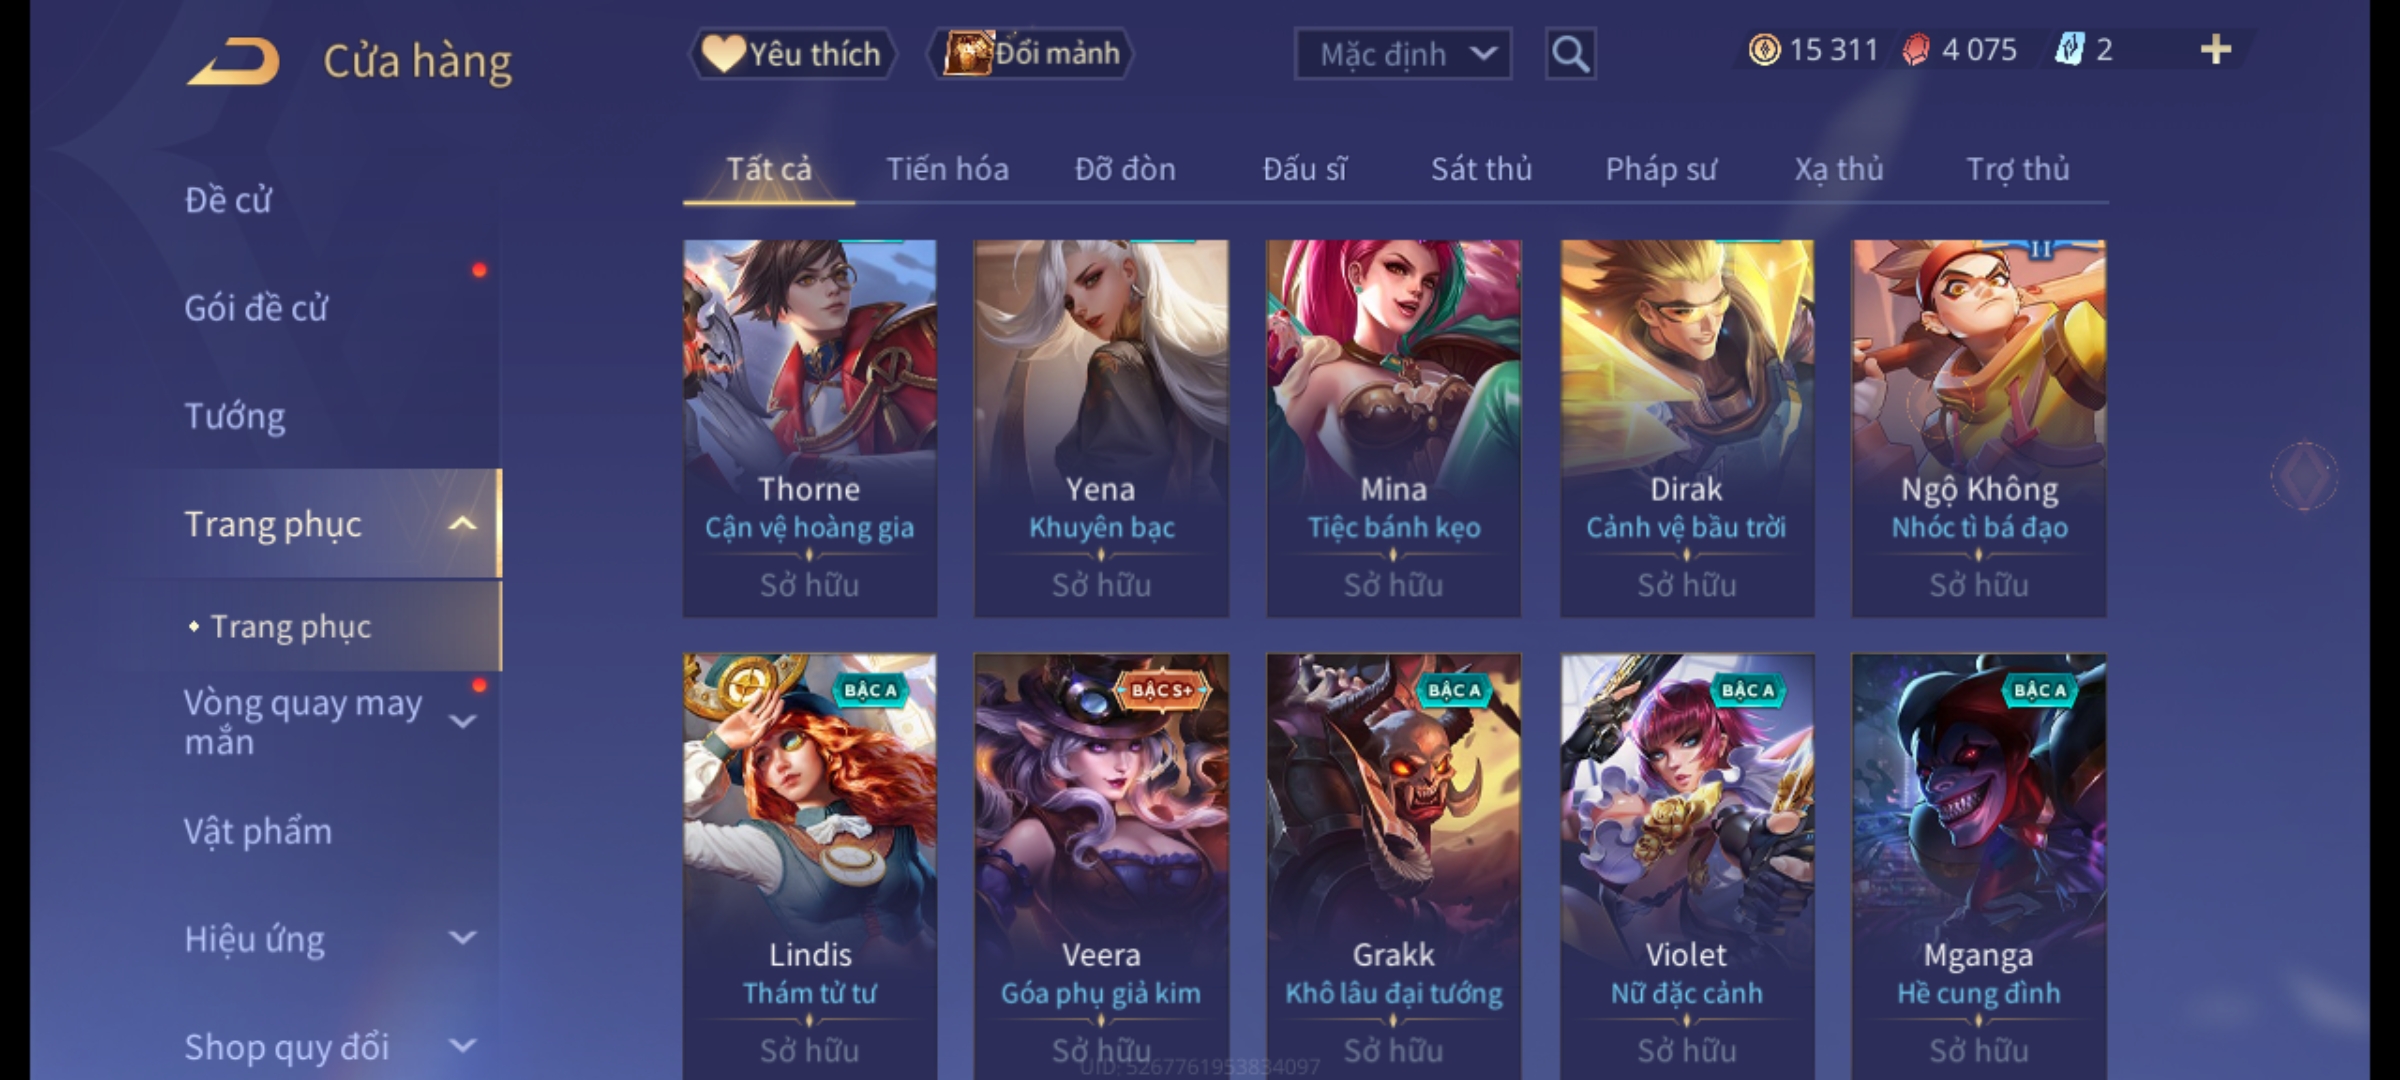Tap the red ruby currency icon
Image resolution: width=2400 pixels, height=1080 pixels.
pos(1915,50)
